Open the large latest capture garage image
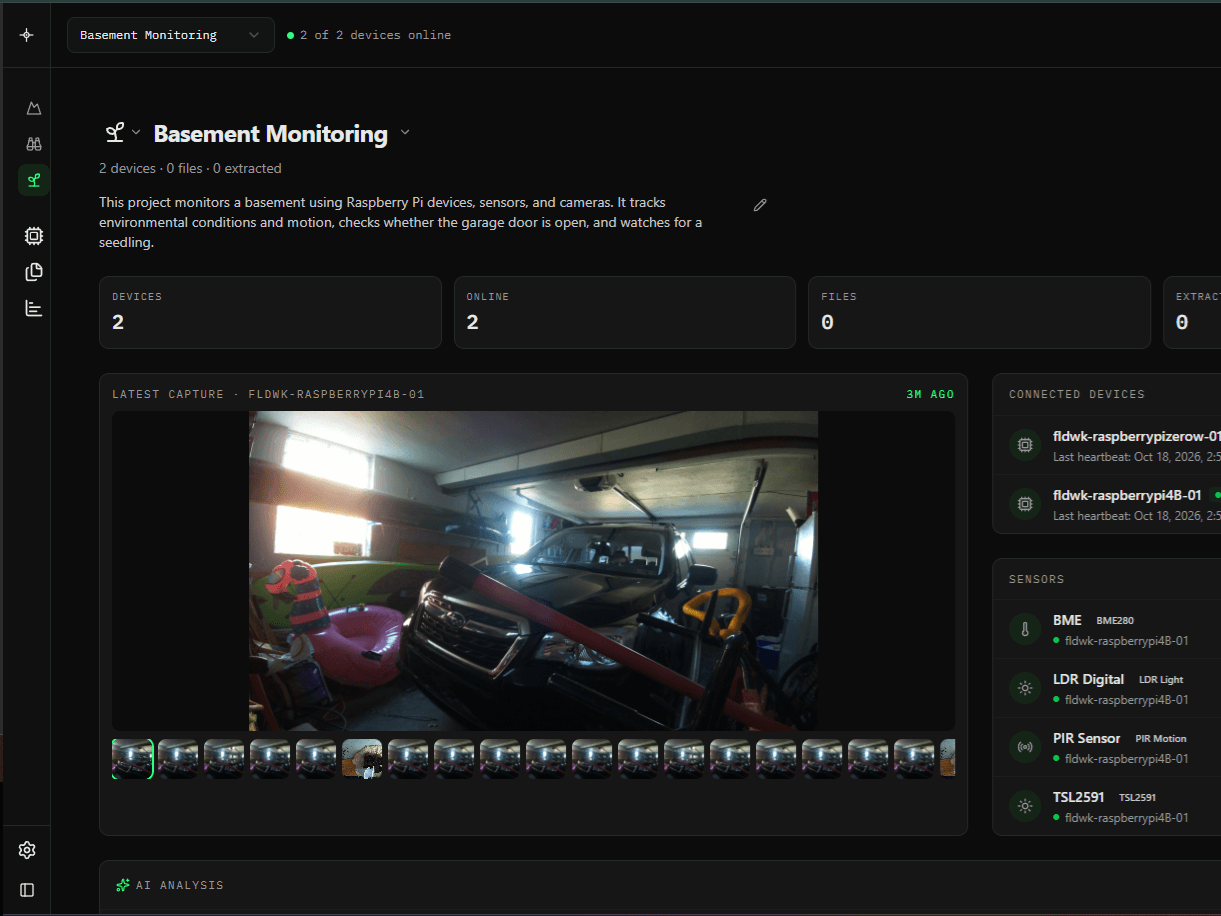This screenshot has width=1221, height=916. pos(533,571)
